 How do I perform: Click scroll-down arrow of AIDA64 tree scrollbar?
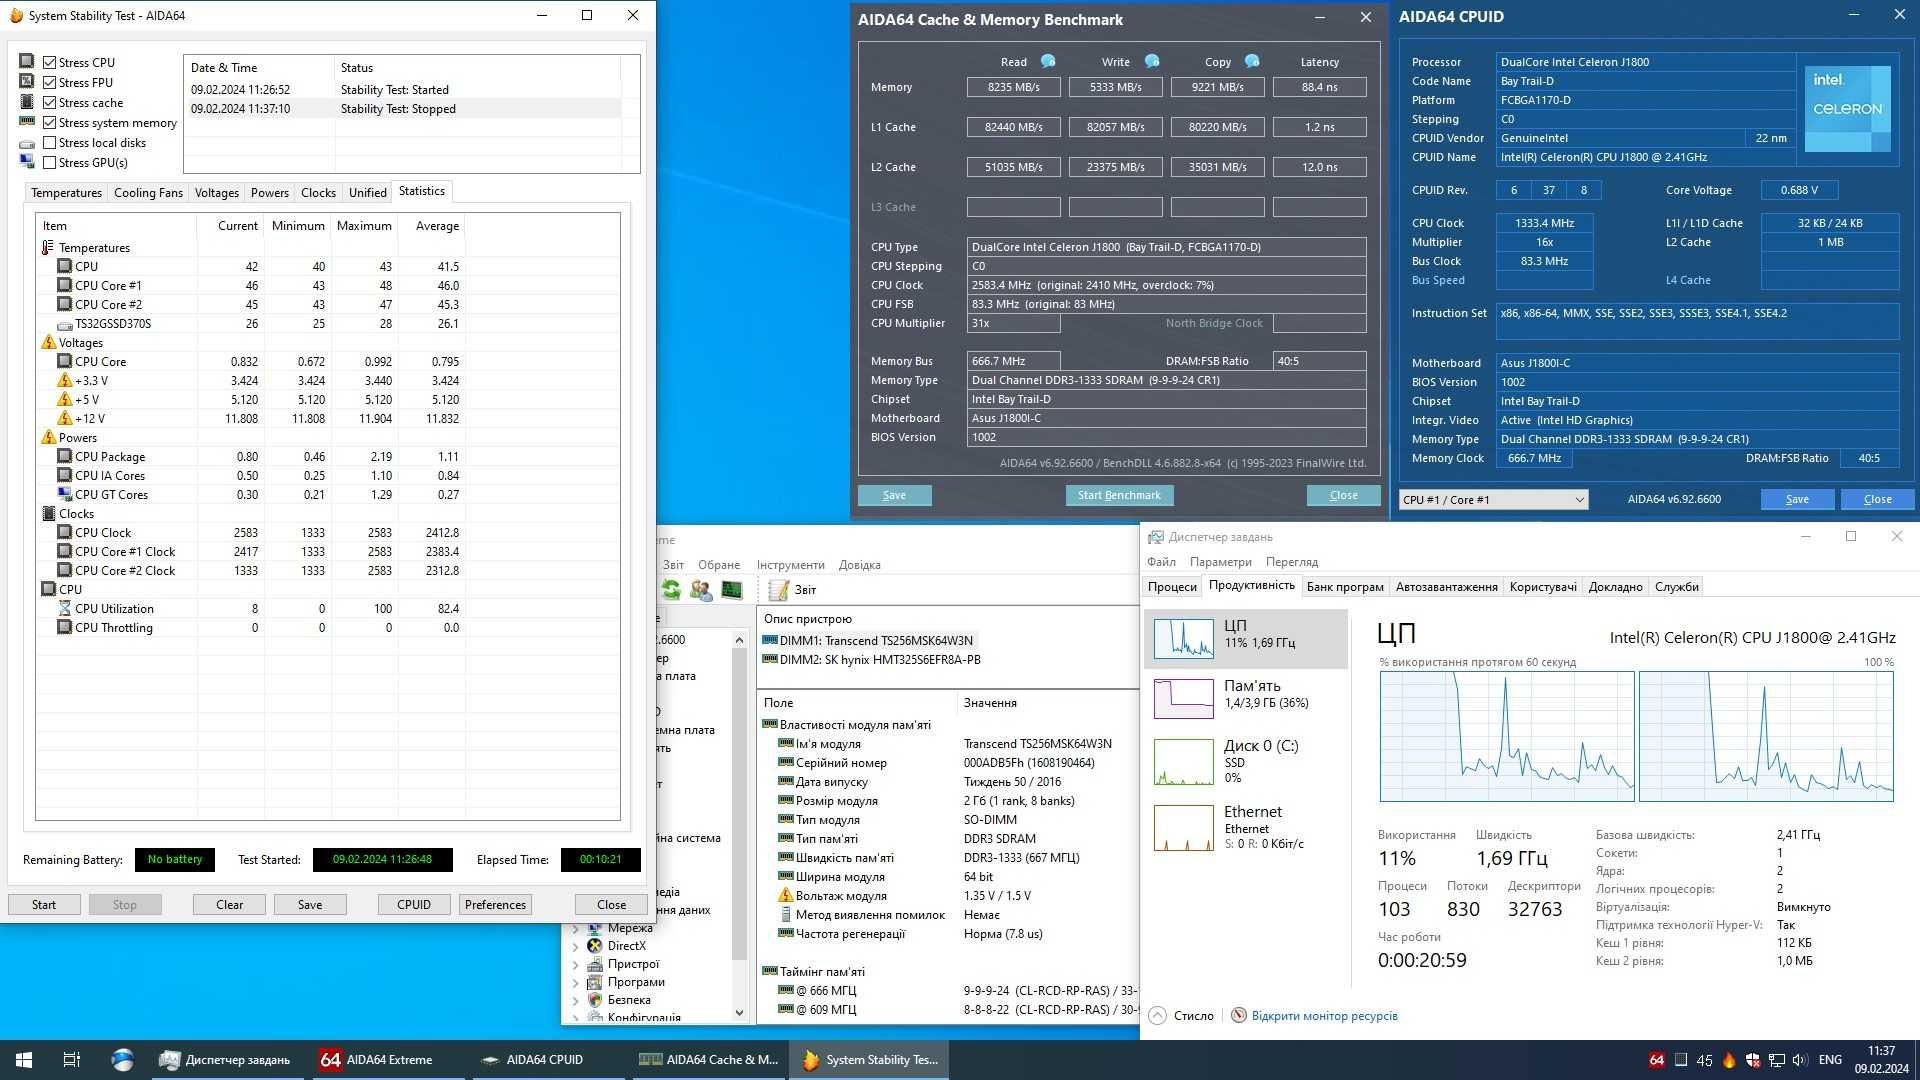click(739, 1012)
